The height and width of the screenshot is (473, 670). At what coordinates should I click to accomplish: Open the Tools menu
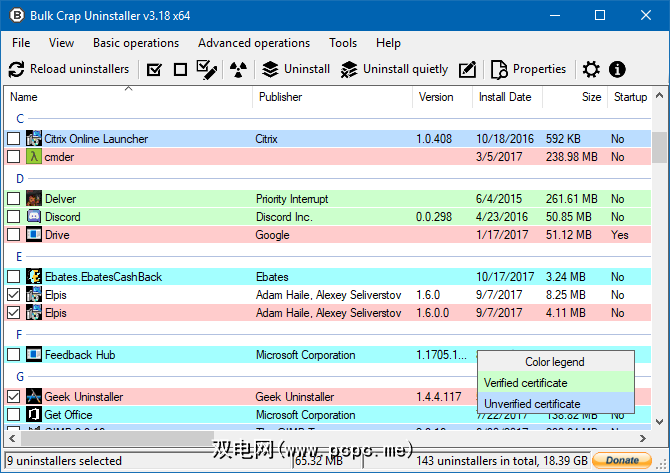(343, 43)
